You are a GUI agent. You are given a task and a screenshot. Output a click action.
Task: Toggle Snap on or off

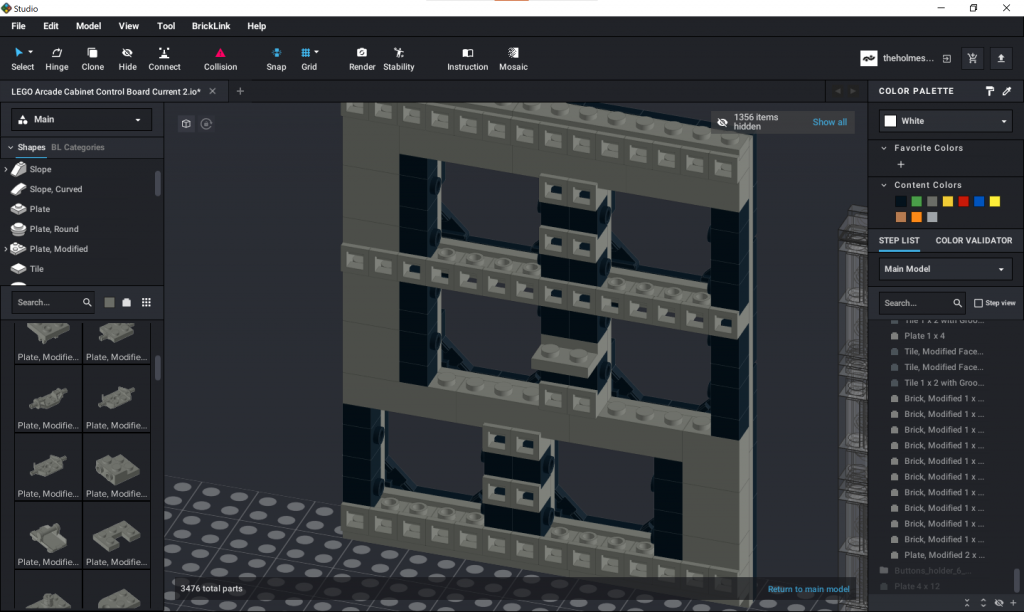[276, 57]
